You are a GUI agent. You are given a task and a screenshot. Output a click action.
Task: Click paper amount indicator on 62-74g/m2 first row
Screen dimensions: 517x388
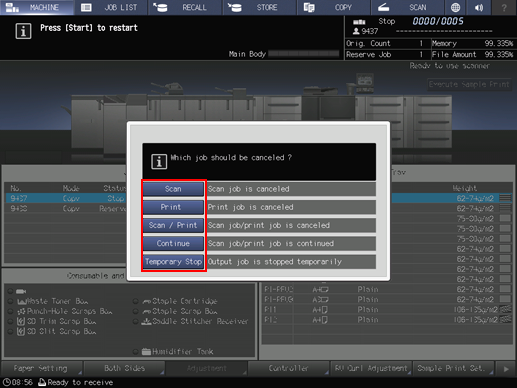click(506, 198)
